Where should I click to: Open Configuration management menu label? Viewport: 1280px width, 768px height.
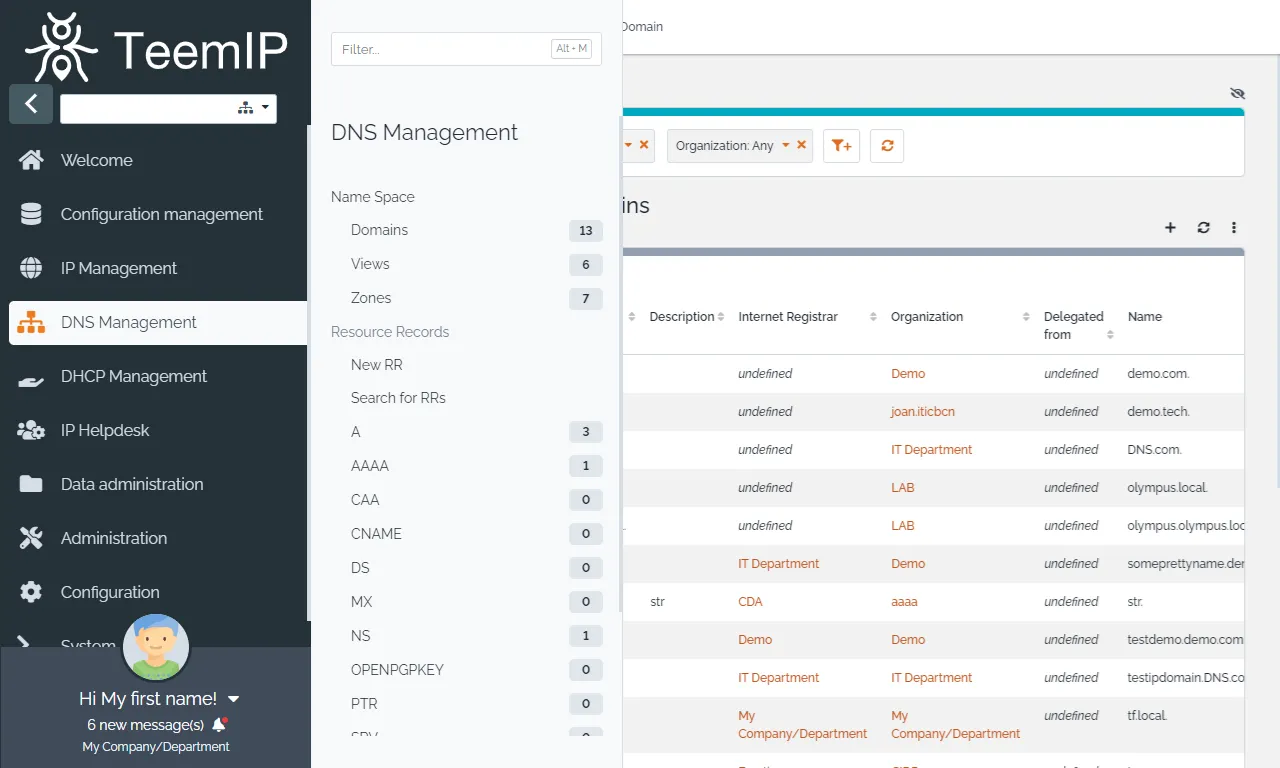[x=162, y=214]
